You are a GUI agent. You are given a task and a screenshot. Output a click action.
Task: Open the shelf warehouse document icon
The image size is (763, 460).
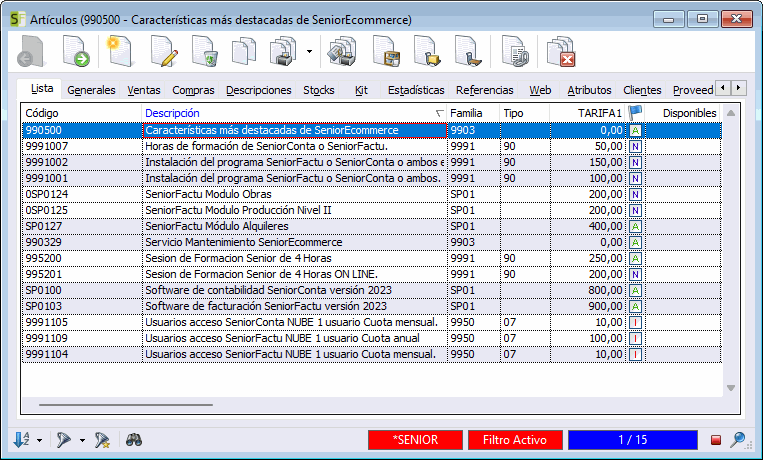[386, 51]
